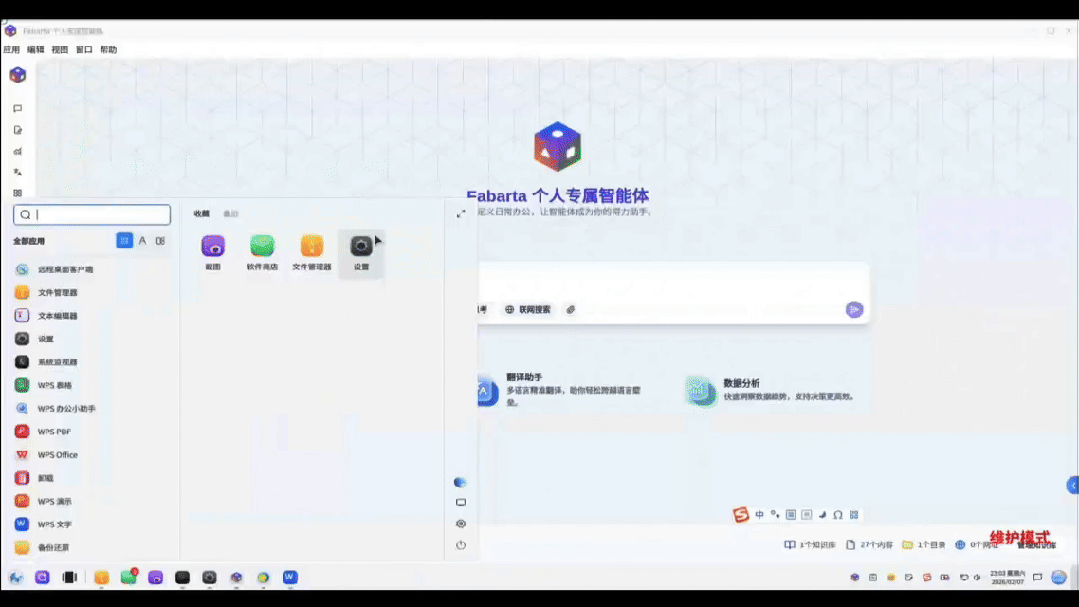The height and width of the screenshot is (607, 1079).
Task: Expand the right side panel arrow
Action: point(1073,485)
